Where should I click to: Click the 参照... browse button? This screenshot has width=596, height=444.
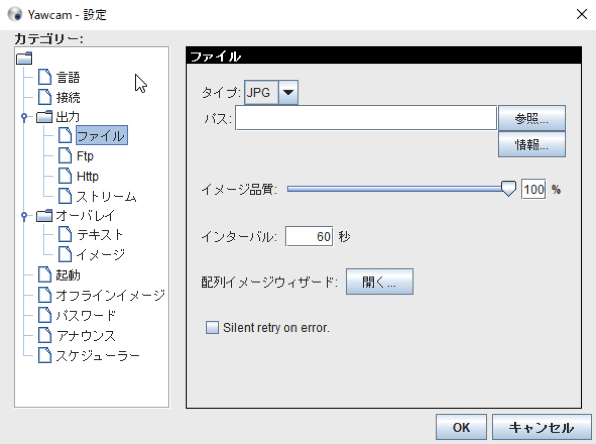coord(532,119)
